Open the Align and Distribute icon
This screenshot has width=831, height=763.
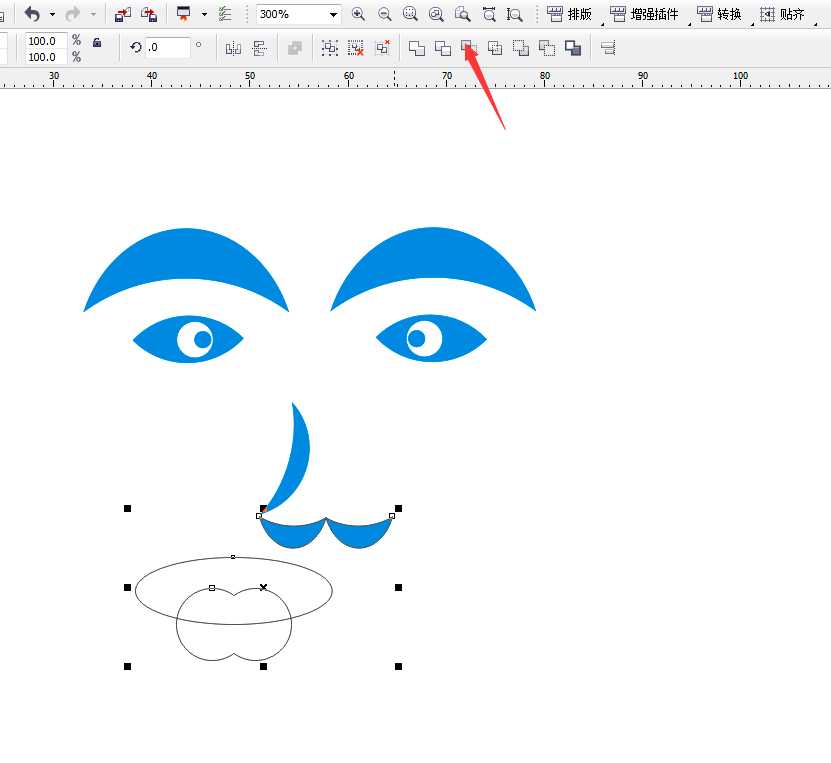[x=608, y=47]
